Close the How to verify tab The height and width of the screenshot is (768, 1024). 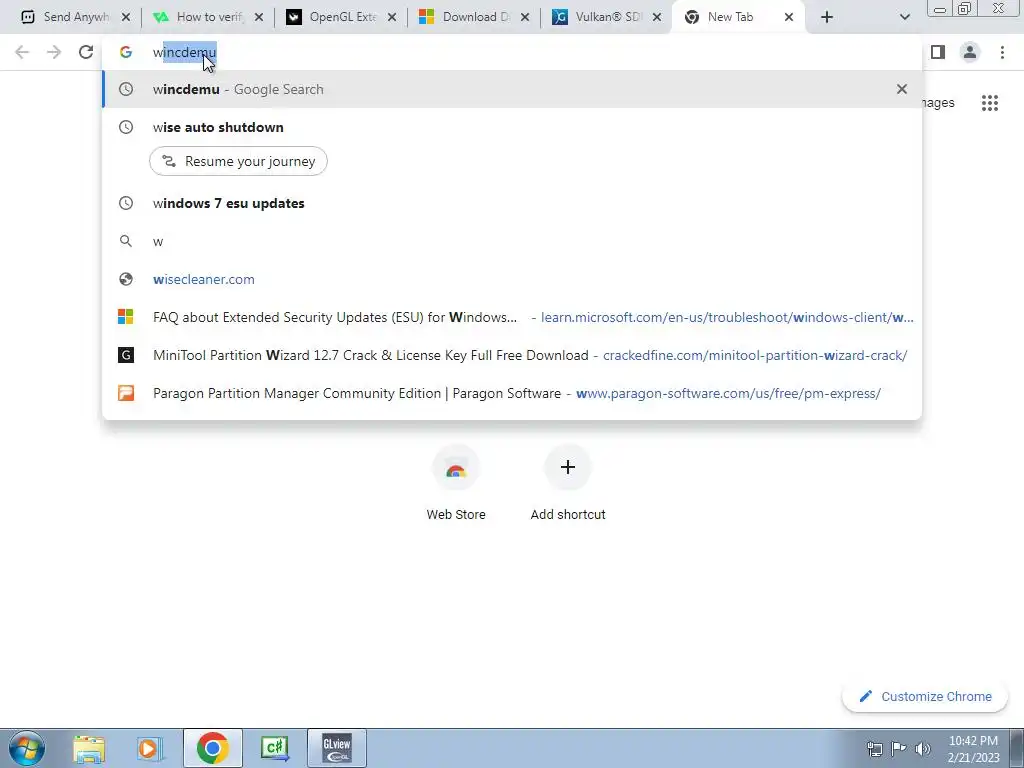click(259, 17)
